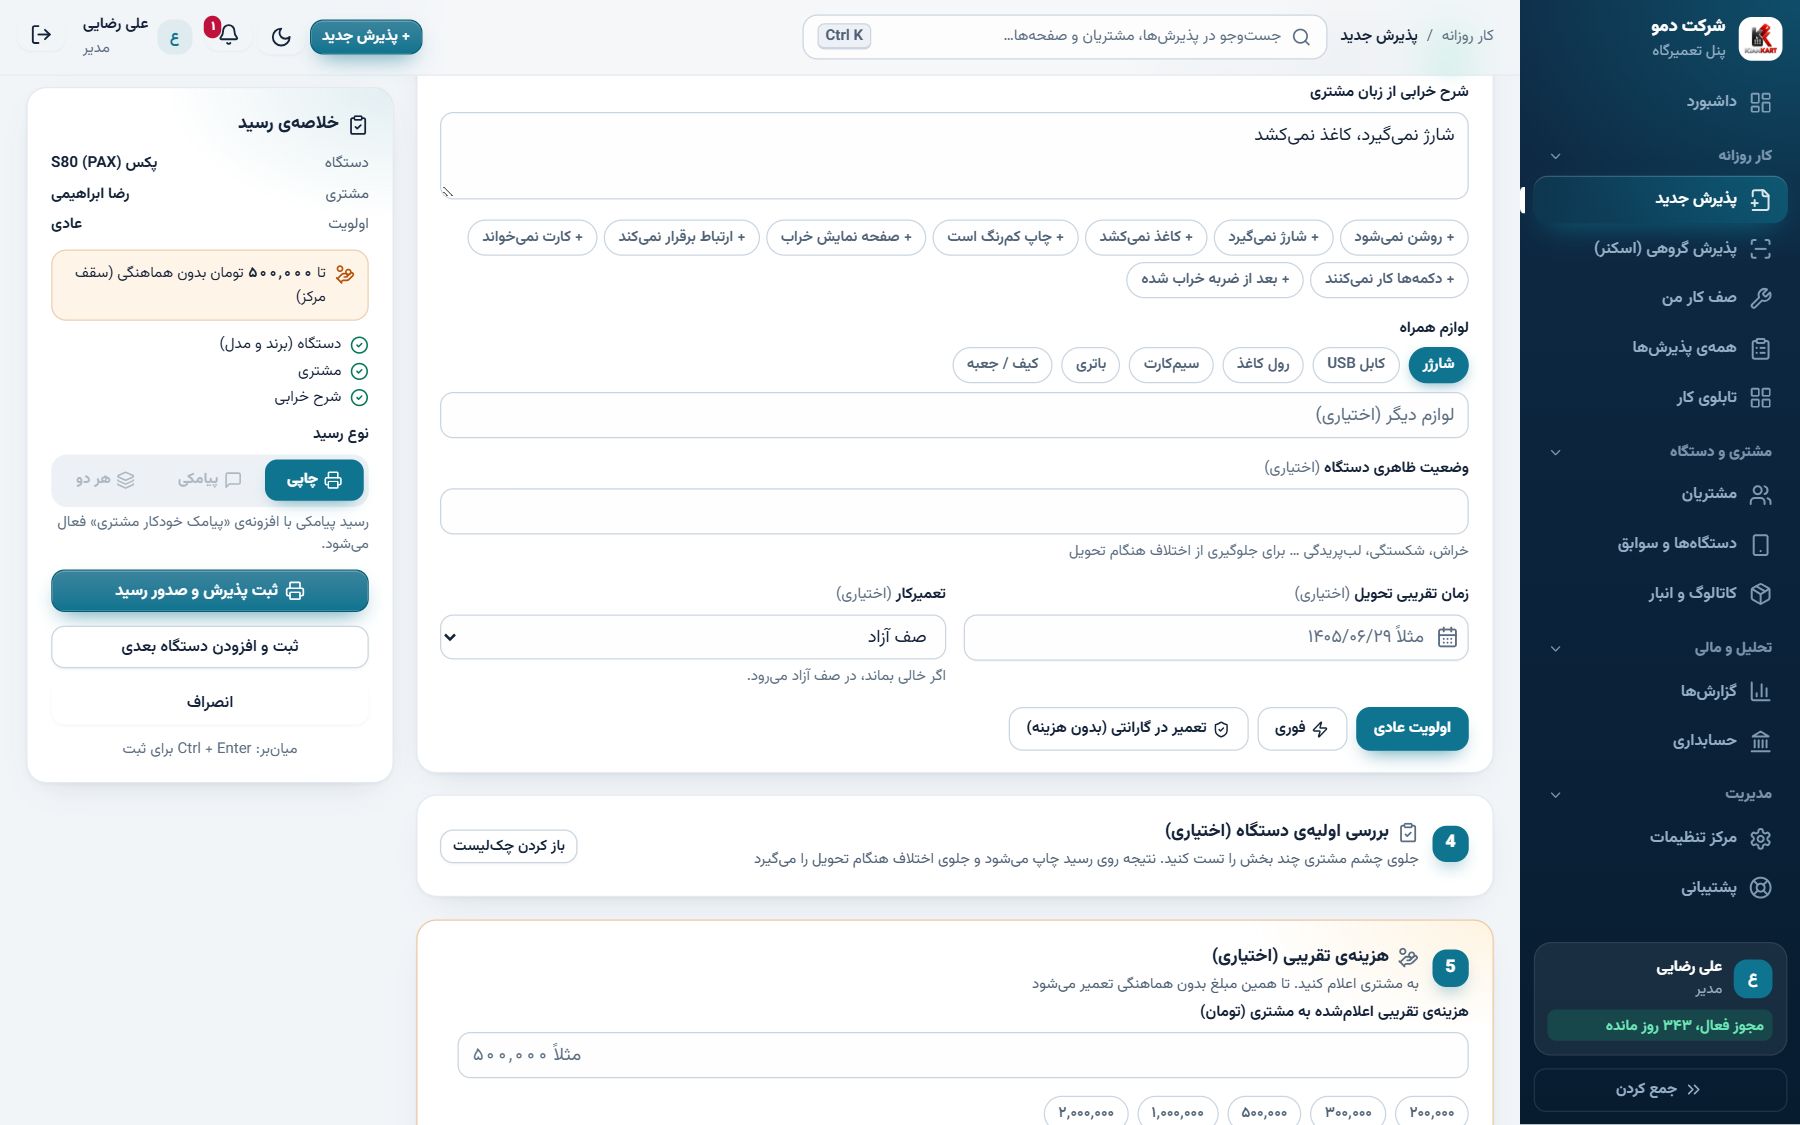The image size is (1800, 1125).
Task: Click the کاتالوگ و انبار box icon
Action: (1761, 593)
